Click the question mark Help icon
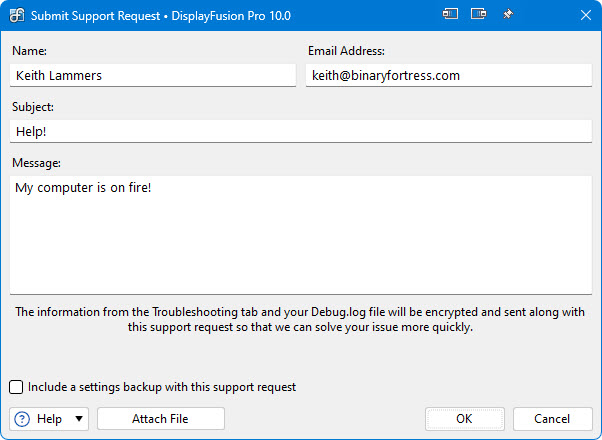Image resolution: width=602 pixels, height=440 pixels. 22,419
